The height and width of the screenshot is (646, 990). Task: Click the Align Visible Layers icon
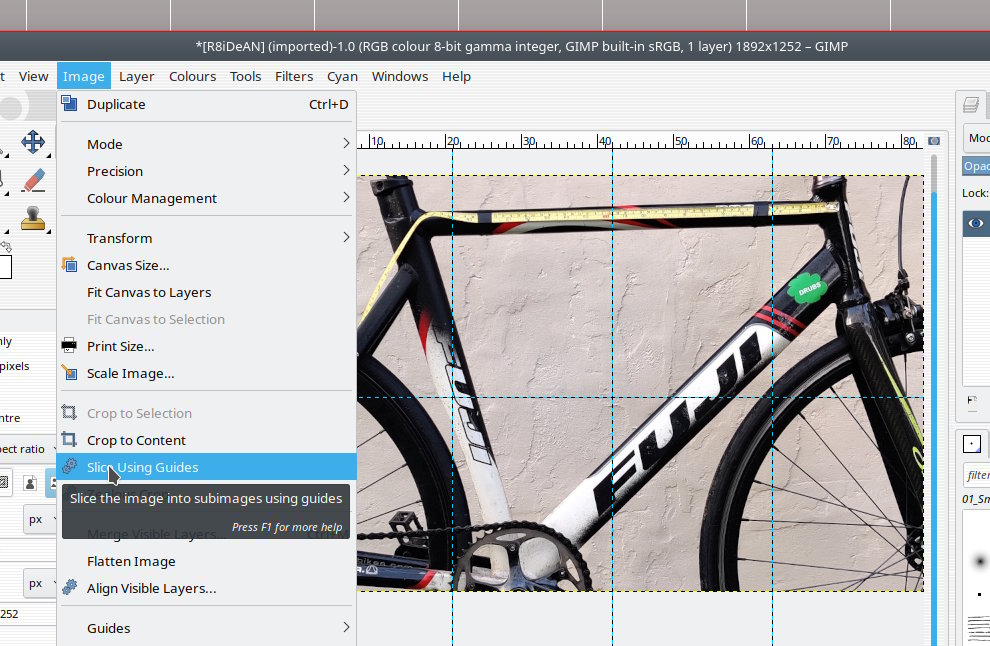coord(69,588)
